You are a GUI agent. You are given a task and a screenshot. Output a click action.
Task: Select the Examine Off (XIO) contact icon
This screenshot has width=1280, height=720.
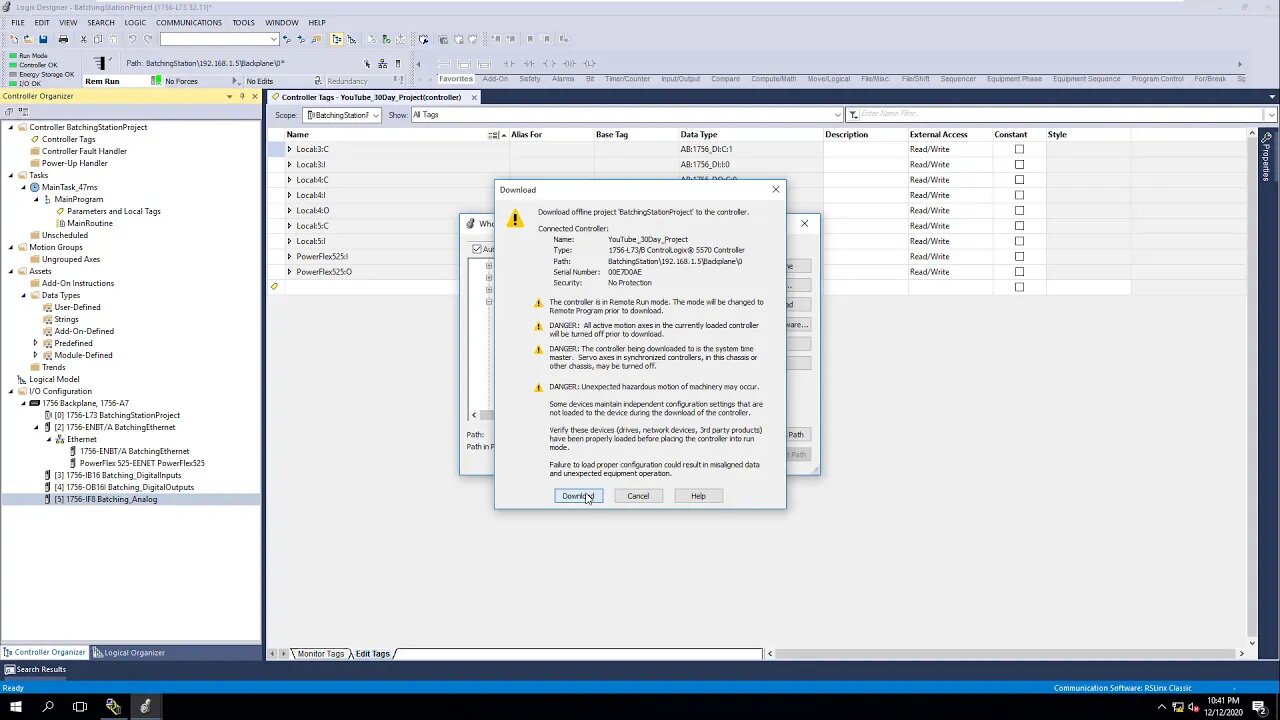click(529, 64)
